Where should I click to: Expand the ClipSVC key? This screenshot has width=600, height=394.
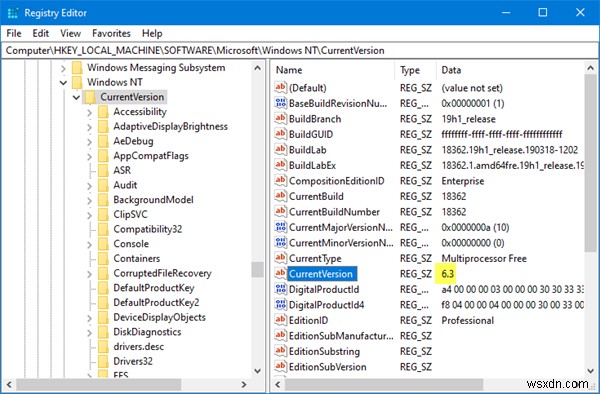[90, 215]
